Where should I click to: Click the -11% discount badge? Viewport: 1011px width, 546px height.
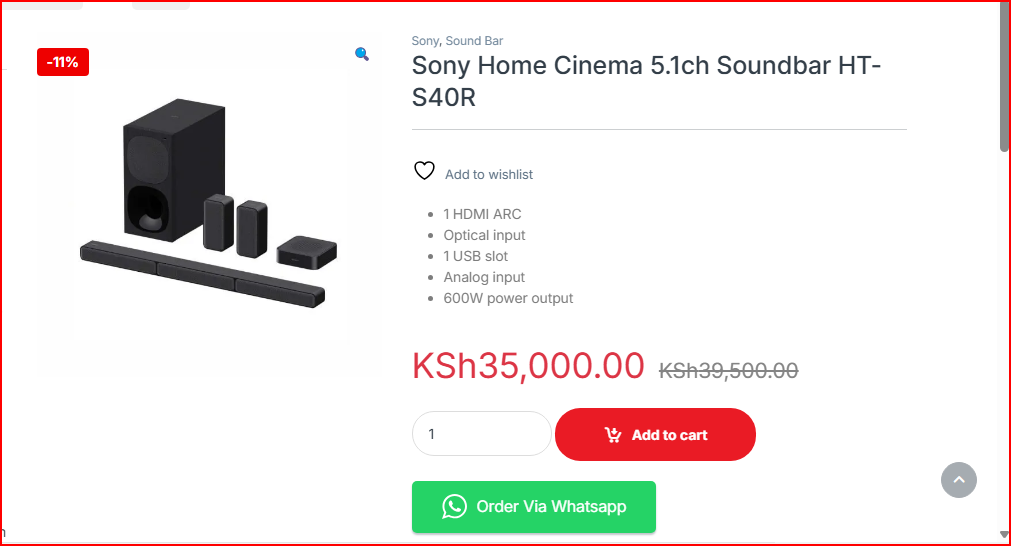pos(63,62)
